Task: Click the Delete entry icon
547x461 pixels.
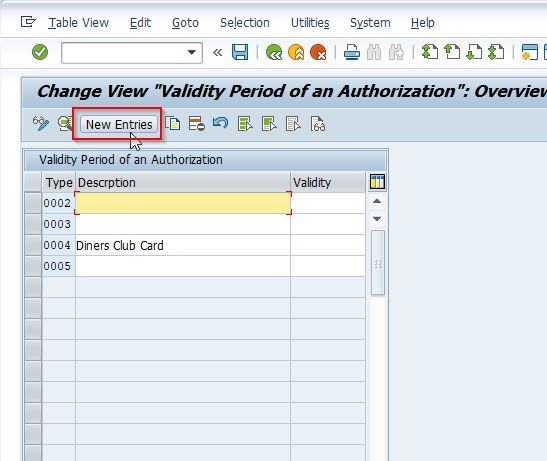Action: click(x=196, y=124)
